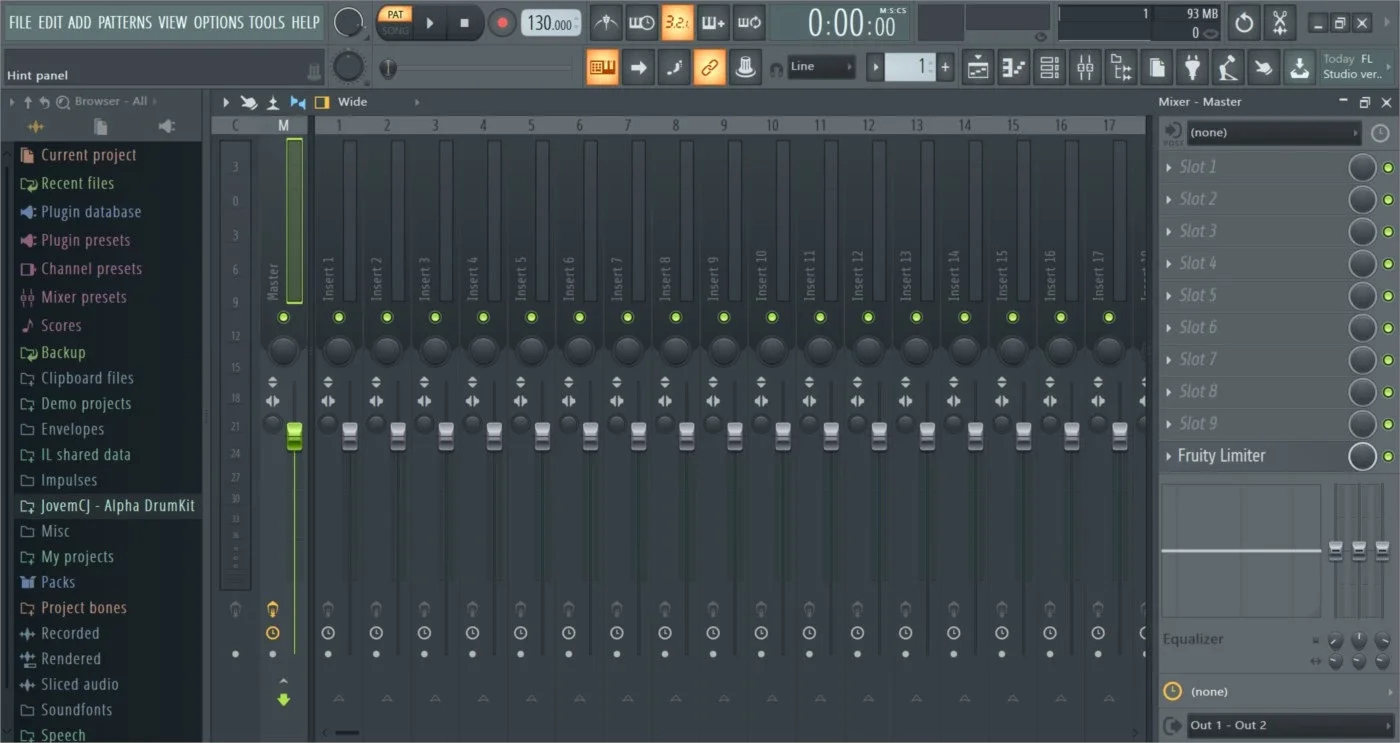
Task: Click the Record button
Action: coord(502,23)
